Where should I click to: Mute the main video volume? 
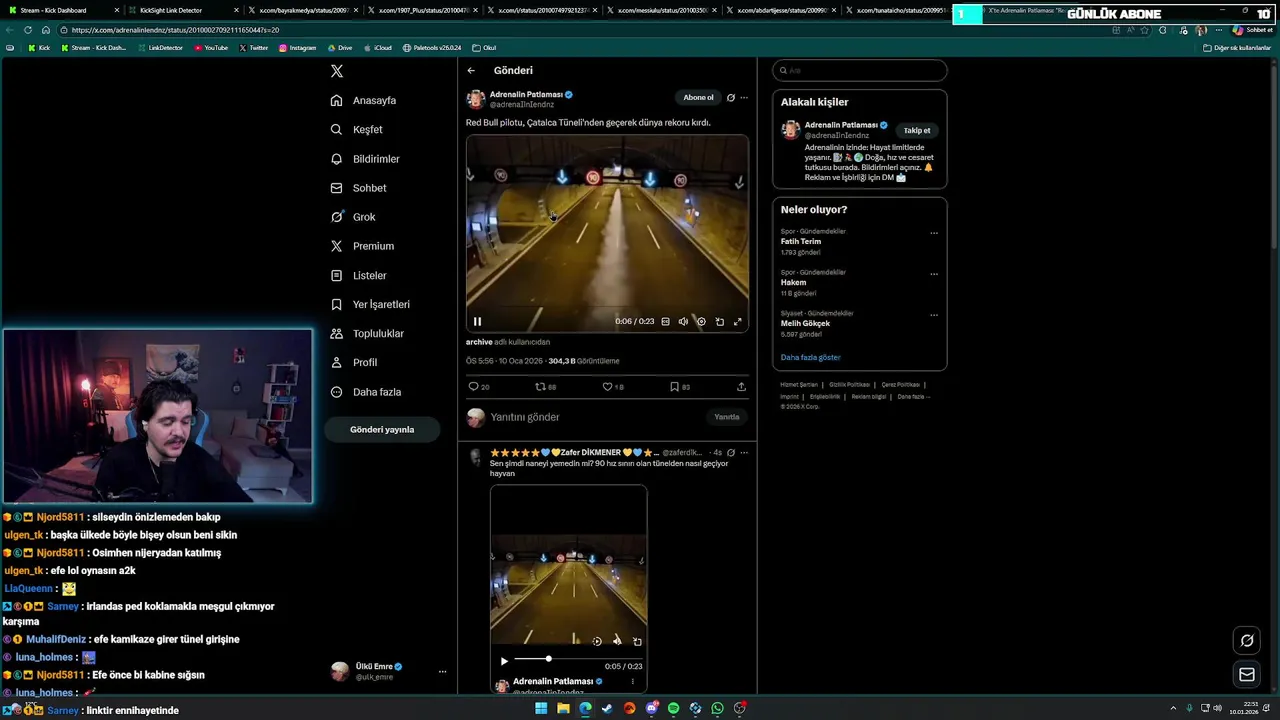click(683, 322)
